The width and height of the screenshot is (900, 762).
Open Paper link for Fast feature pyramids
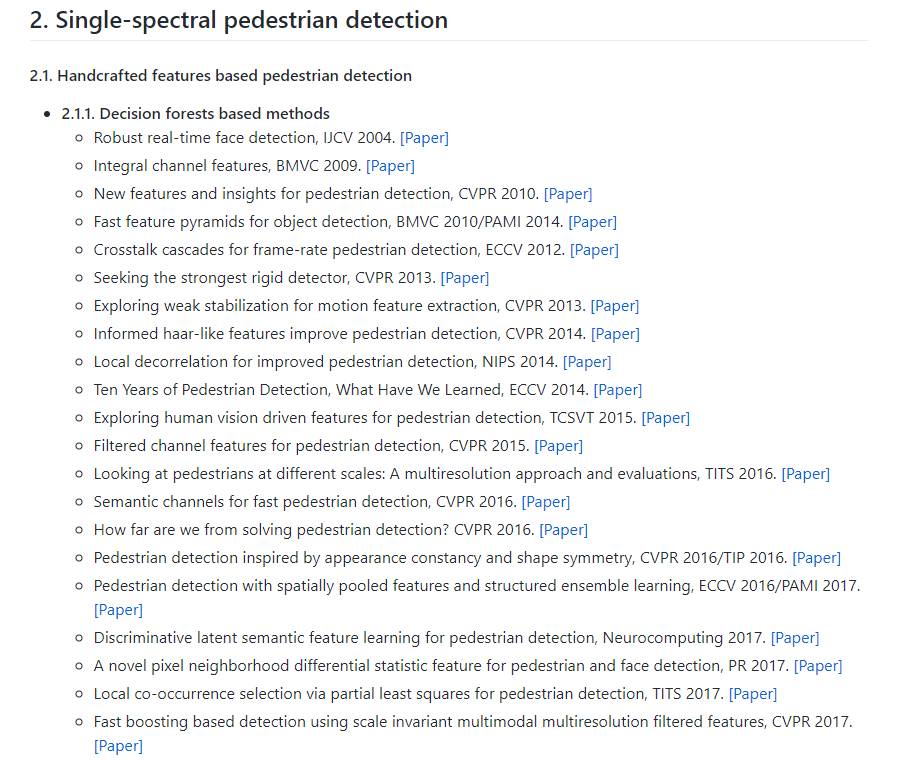(x=592, y=222)
